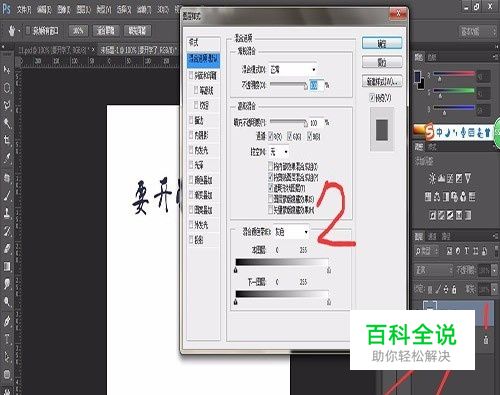Select the Horizontal Type tool
Viewport: 500px width, 395px height.
point(7,339)
